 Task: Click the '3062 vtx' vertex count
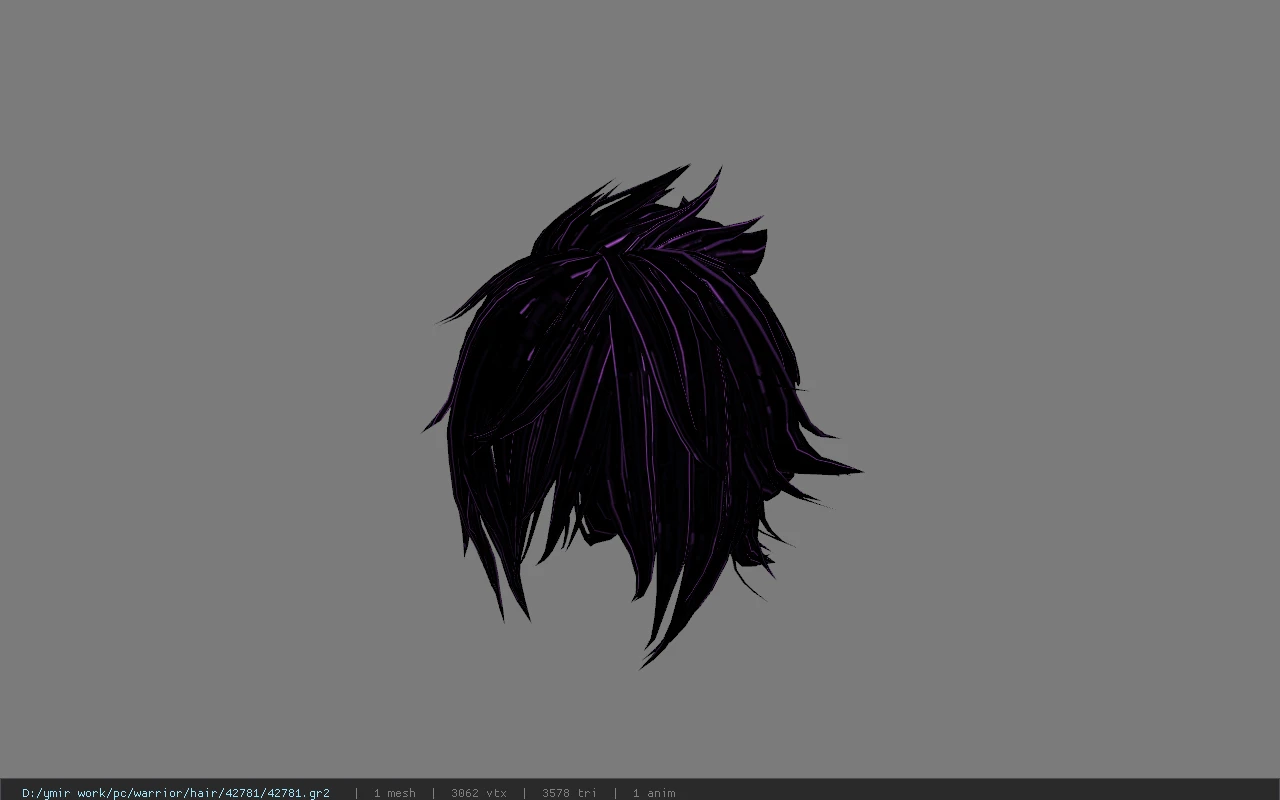tap(478, 793)
